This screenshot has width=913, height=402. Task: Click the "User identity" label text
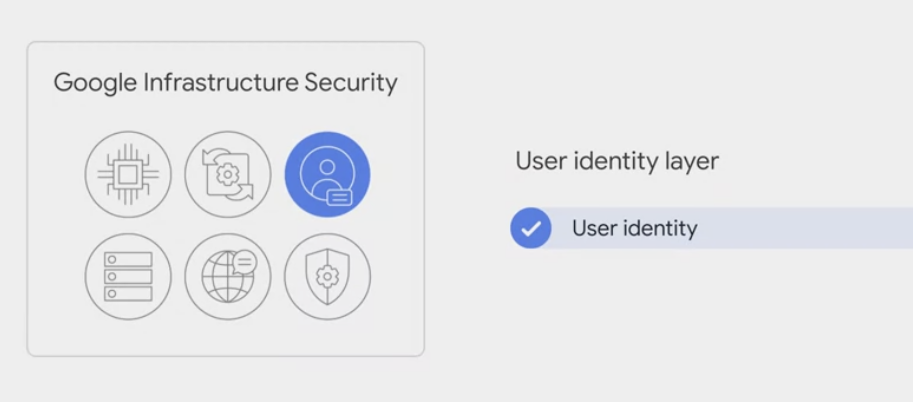[634, 228]
